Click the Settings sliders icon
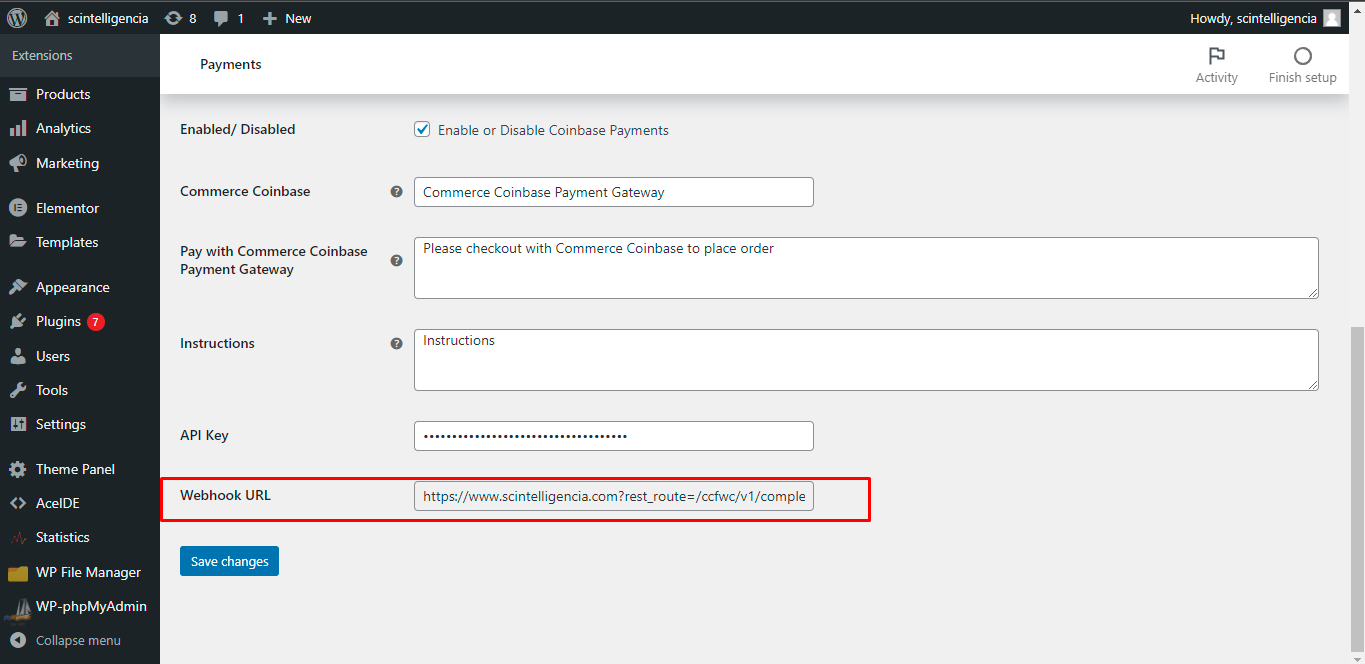Viewport: 1365px width, 664px height. tap(18, 424)
